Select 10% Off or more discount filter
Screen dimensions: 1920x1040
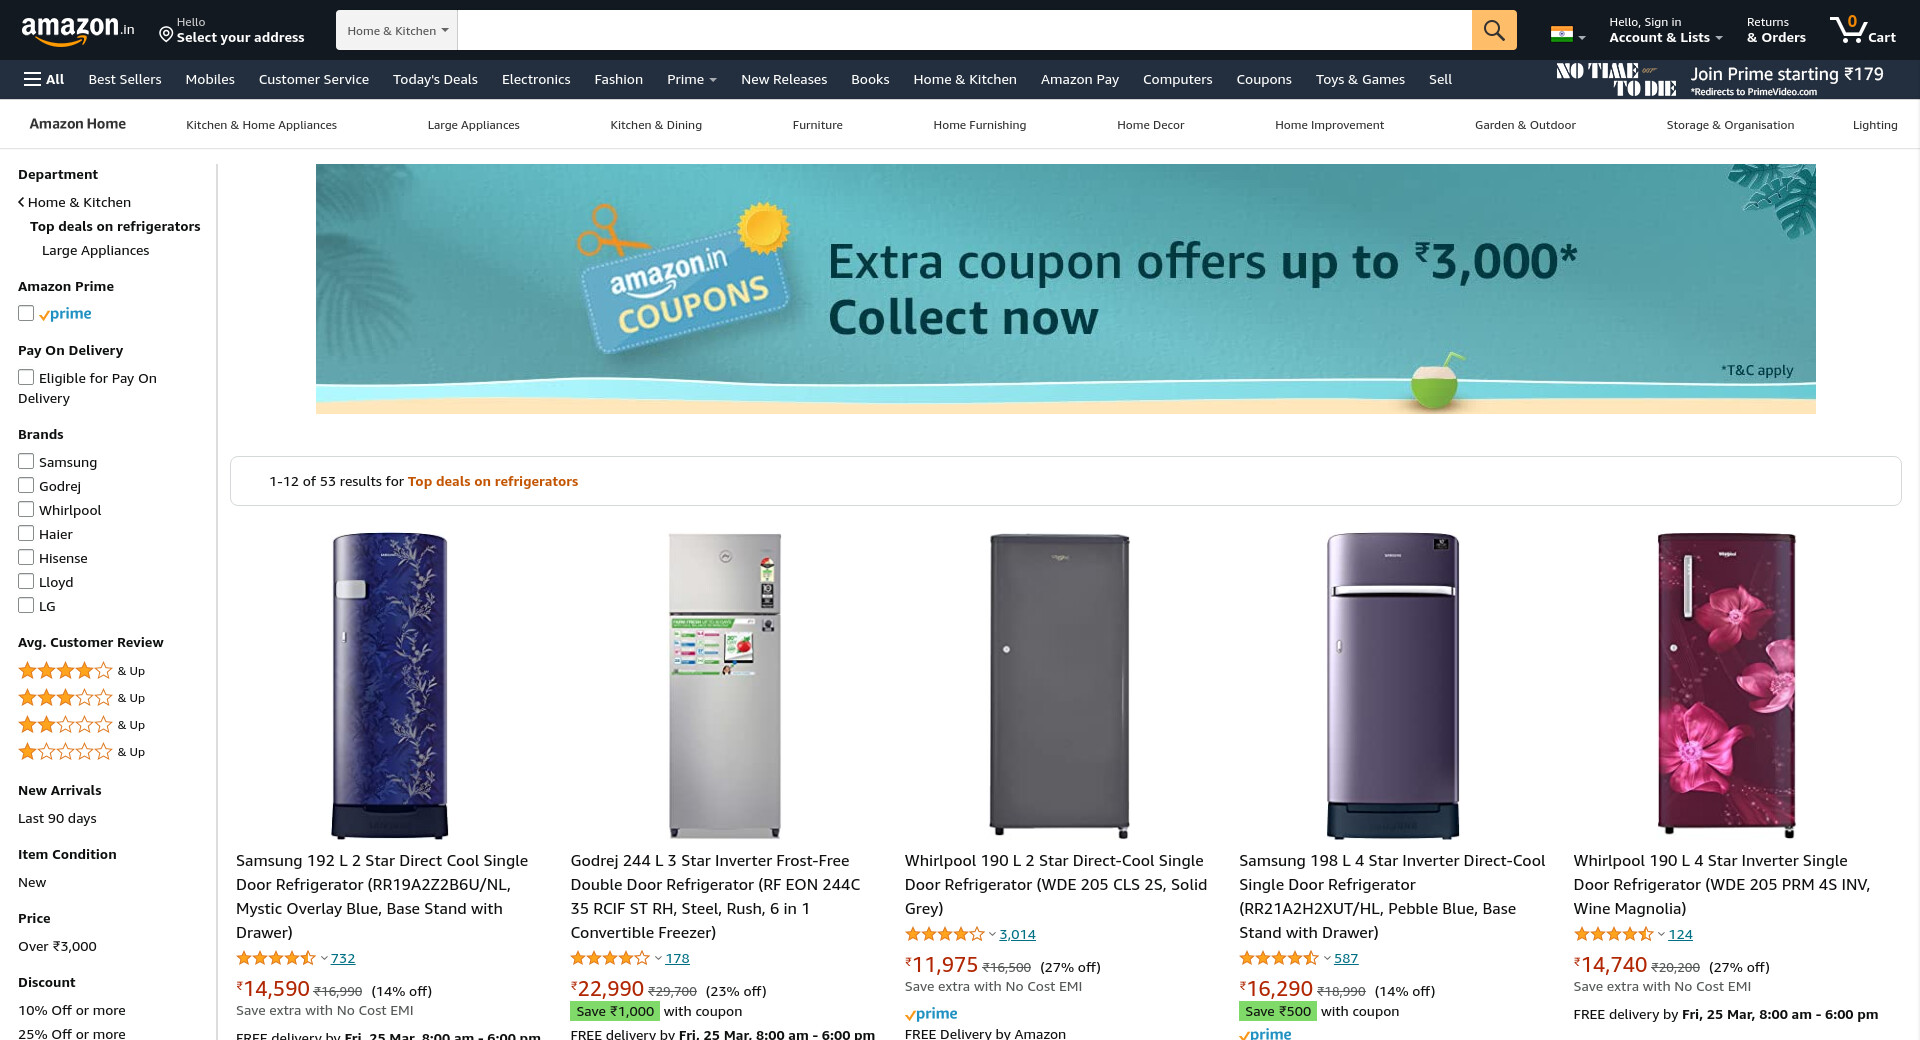click(x=72, y=1010)
